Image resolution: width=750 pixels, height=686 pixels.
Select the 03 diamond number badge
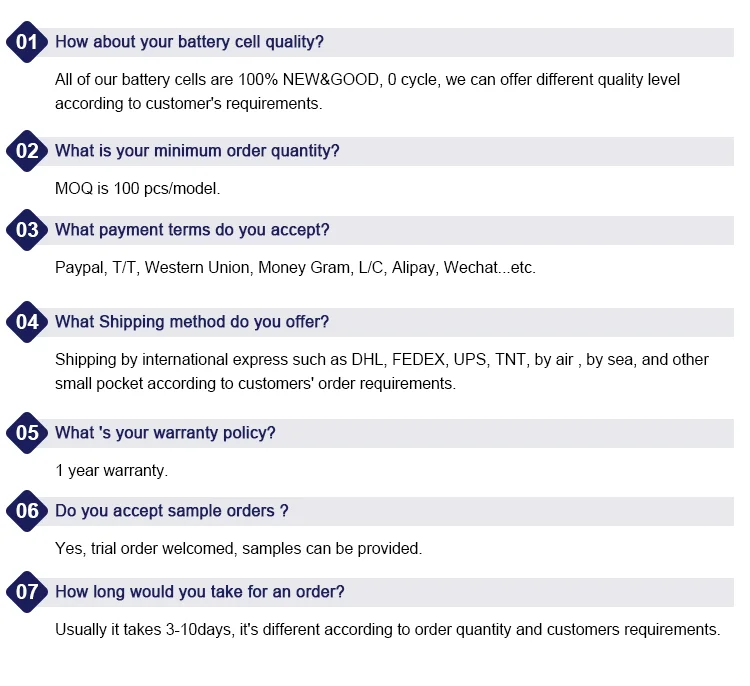[x=27, y=230]
